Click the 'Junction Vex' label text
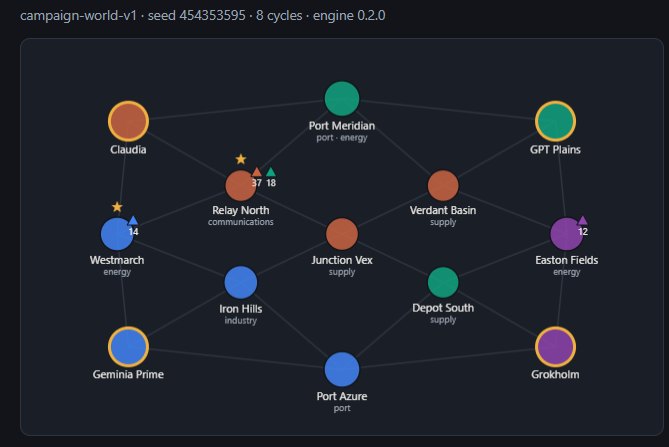The image size is (669, 447). tap(342, 260)
